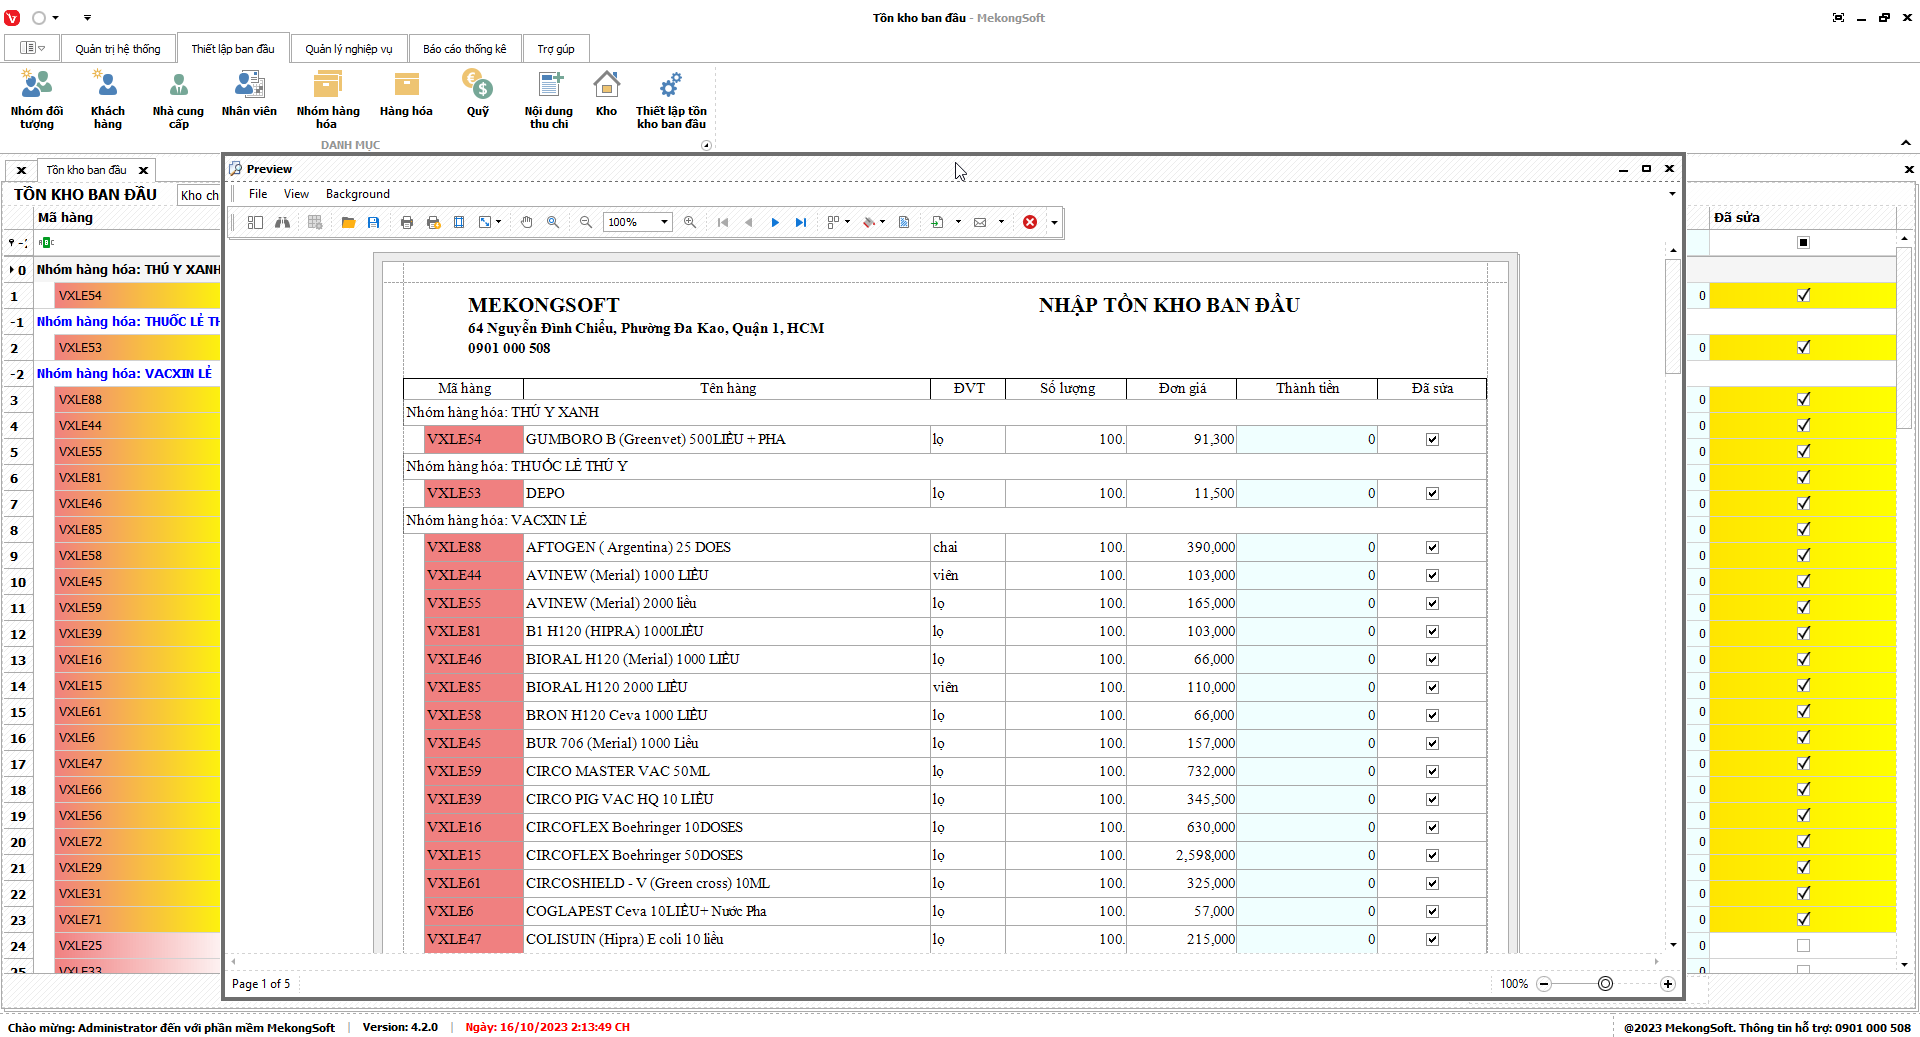Switch to Báo cáo thống kê tab
This screenshot has width=1920, height=1037.
(464, 49)
